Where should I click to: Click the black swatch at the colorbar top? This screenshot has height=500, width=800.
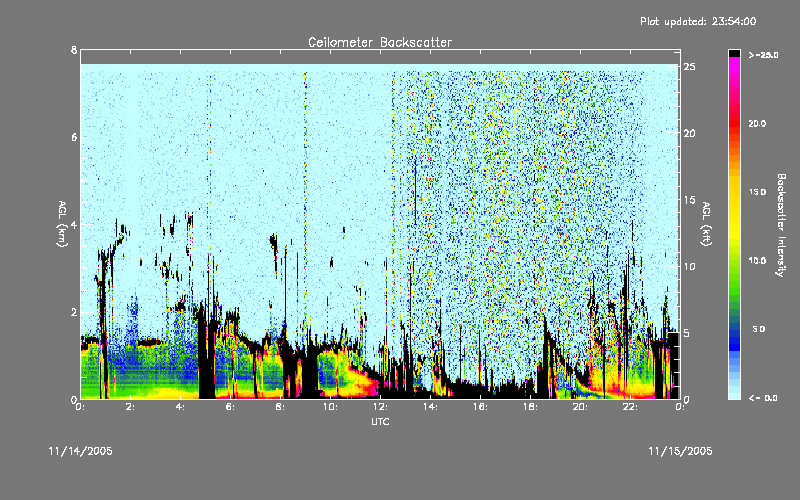point(734,53)
